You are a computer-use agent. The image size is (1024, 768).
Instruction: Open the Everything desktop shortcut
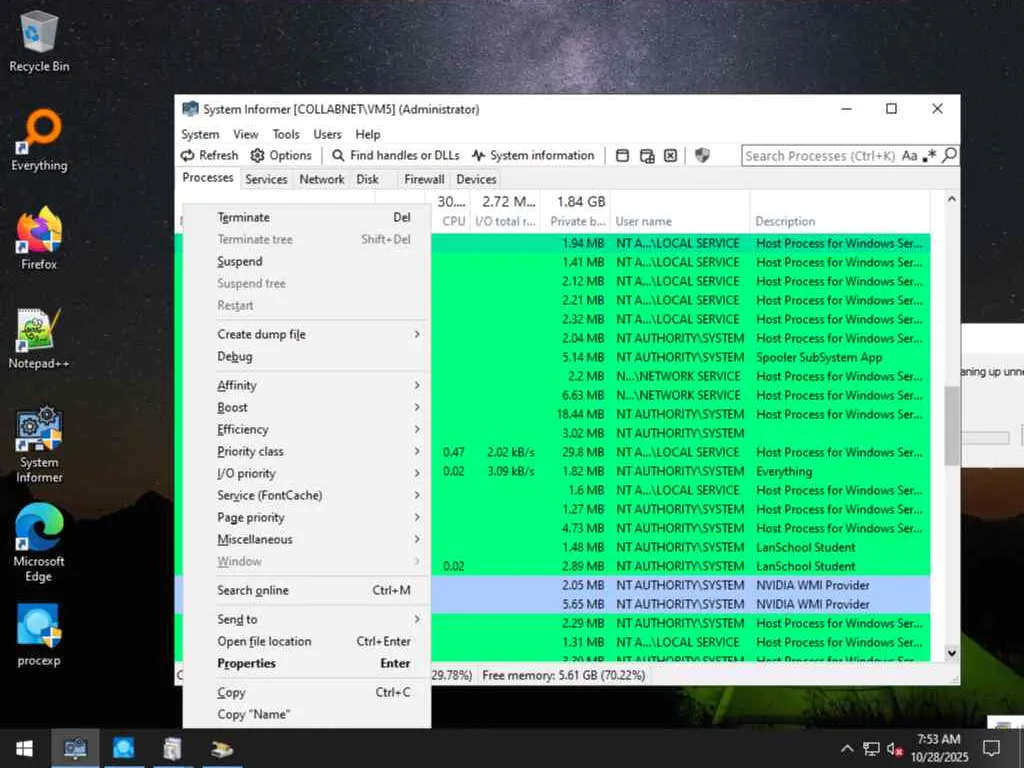(39, 141)
